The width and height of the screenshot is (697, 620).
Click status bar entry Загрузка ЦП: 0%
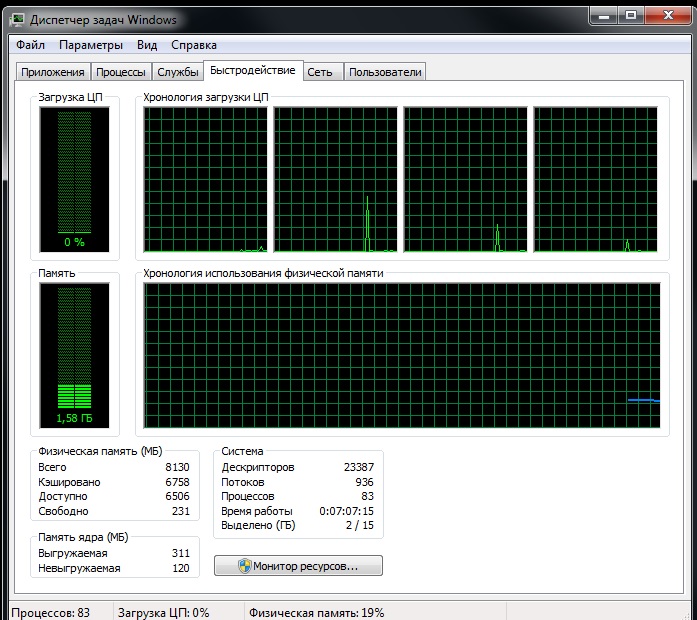[x=164, y=613]
